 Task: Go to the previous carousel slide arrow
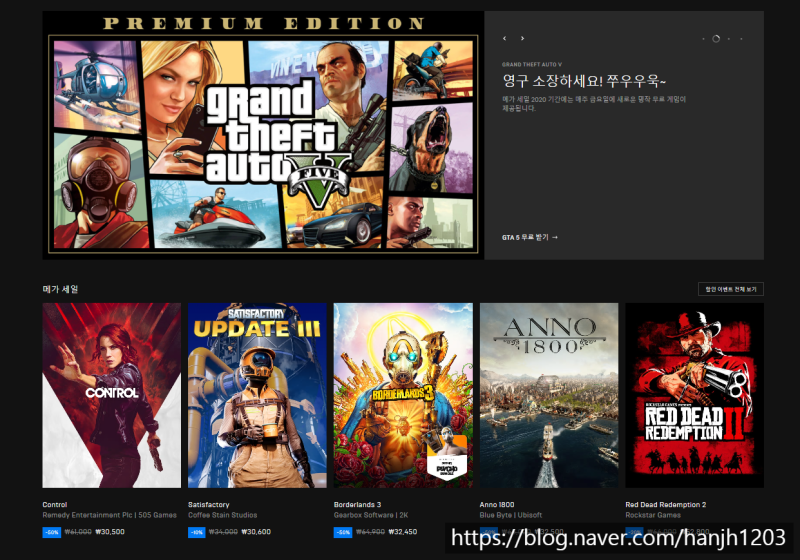505,38
